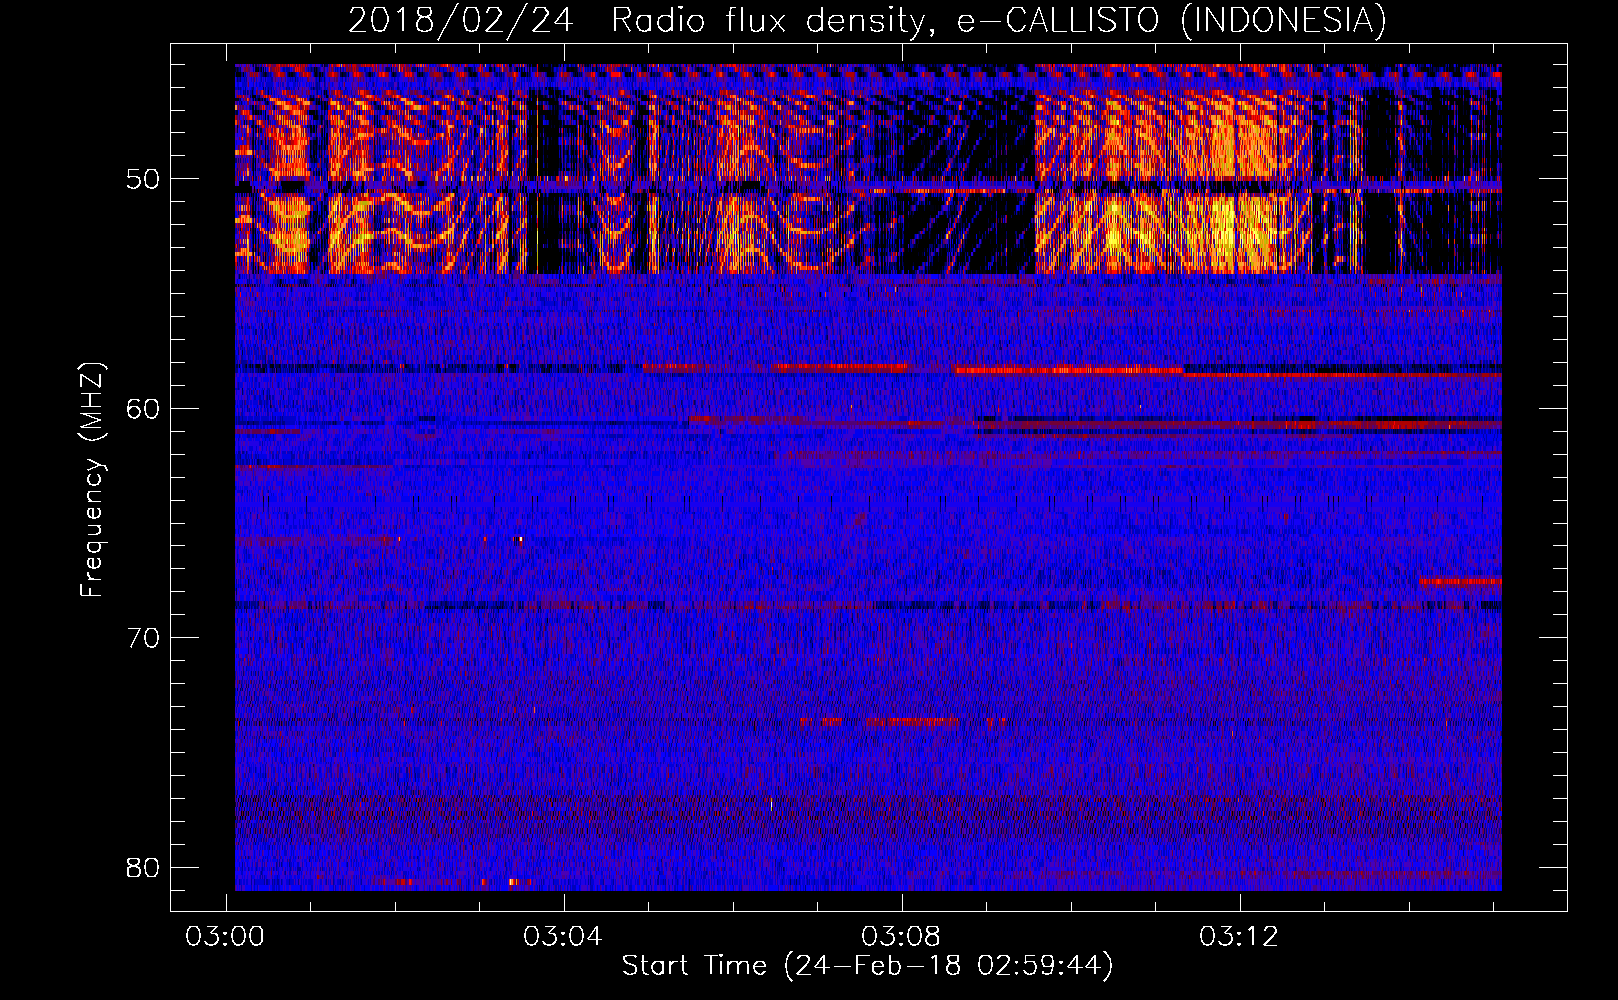
Task: Select the 50 frequency tick label
Action: [144, 179]
